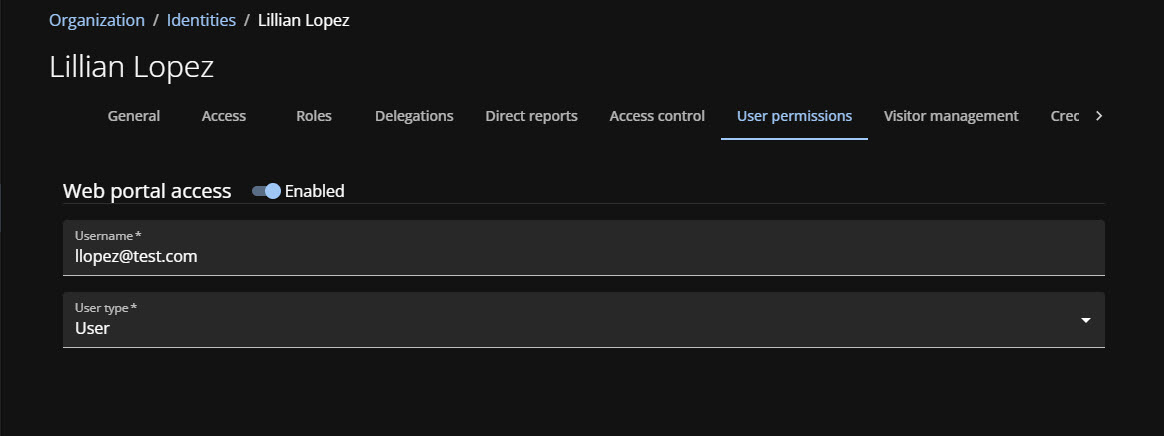Open the Direct reports tab
The width and height of the screenshot is (1164, 436).
click(x=531, y=116)
